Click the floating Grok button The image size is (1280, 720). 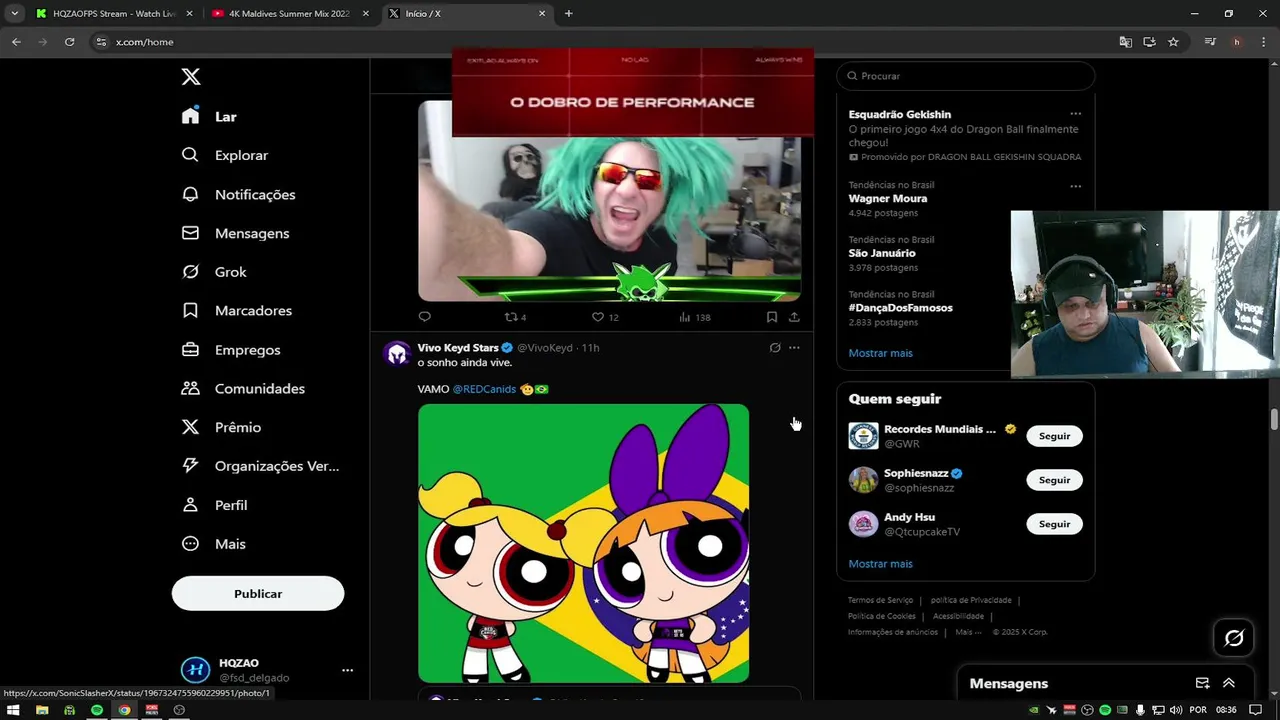click(1234, 638)
